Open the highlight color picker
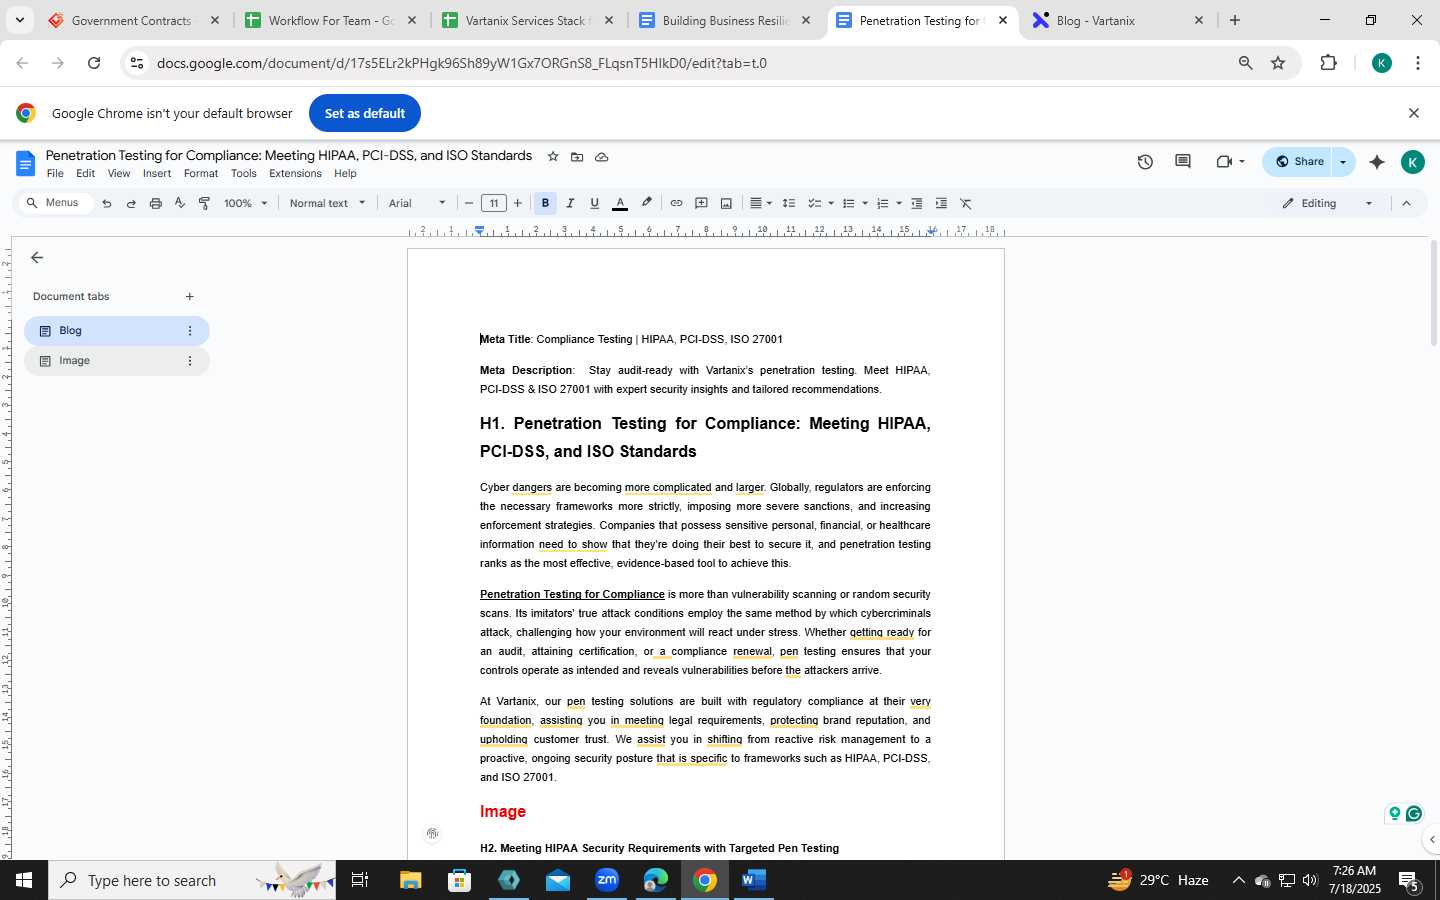This screenshot has width=1440, height=900. click(647, 203)
